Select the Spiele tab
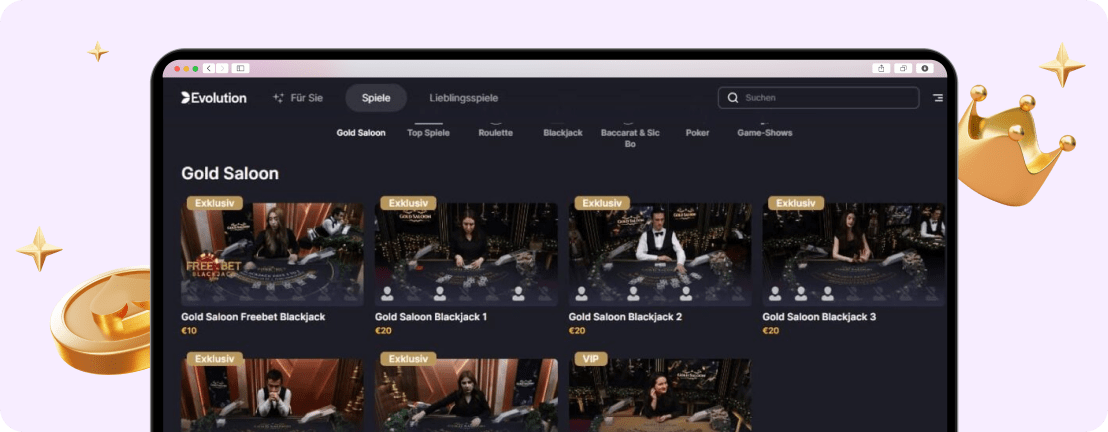Image resolution: width=1108 pixels, height=432 pixels. (x=376, y=98)
